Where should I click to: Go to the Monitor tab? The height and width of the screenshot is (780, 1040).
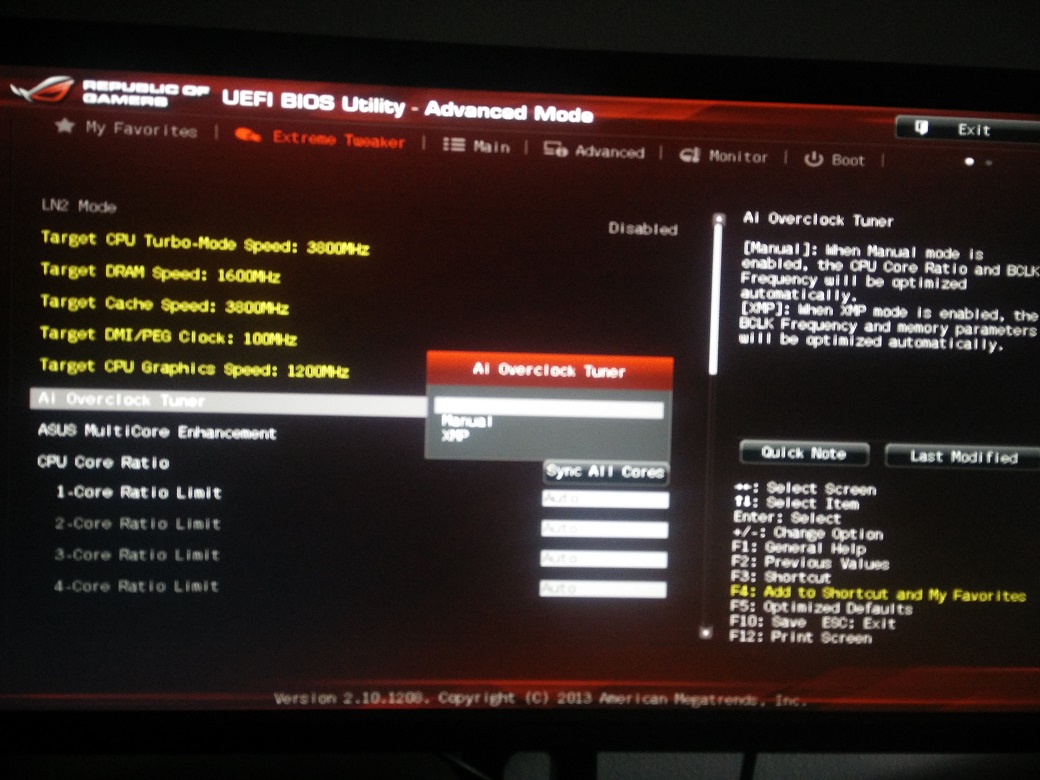(x=738, y=157)
